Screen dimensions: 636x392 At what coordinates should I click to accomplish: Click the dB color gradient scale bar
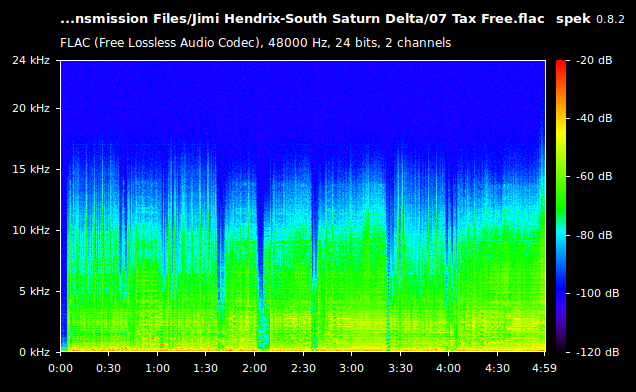pyautogui.click(x=561, y=206)
